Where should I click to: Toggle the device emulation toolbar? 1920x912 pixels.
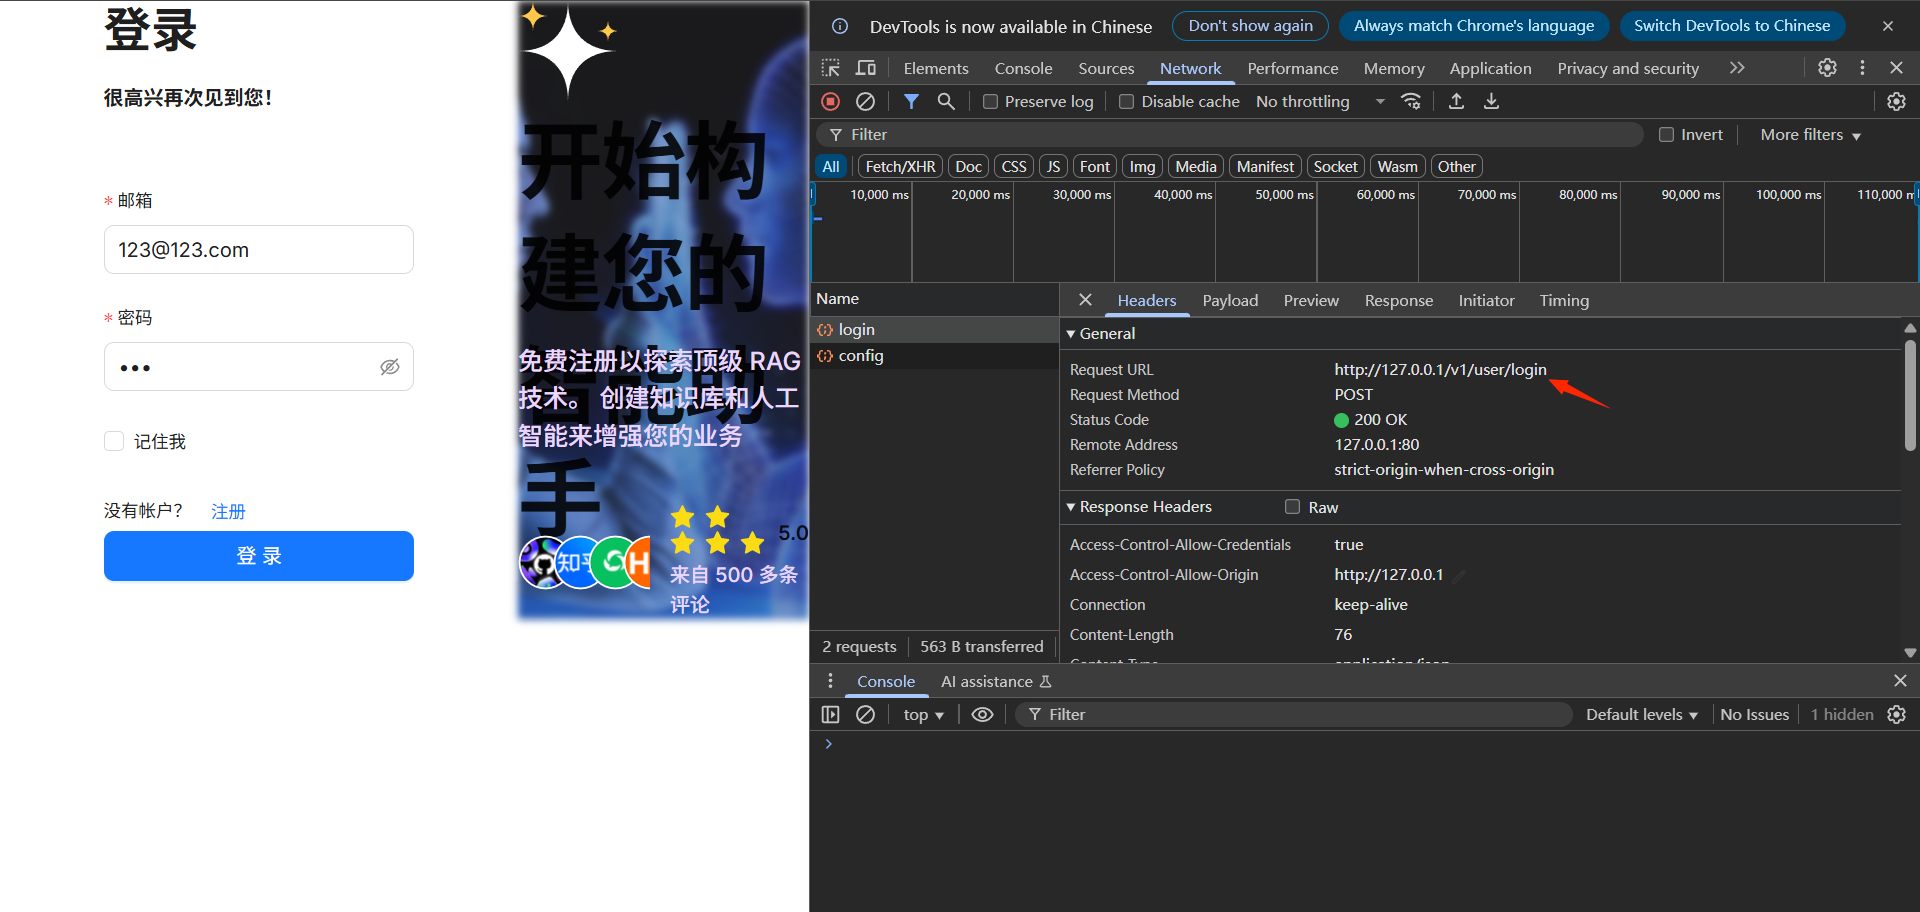[x=866, y=68]
